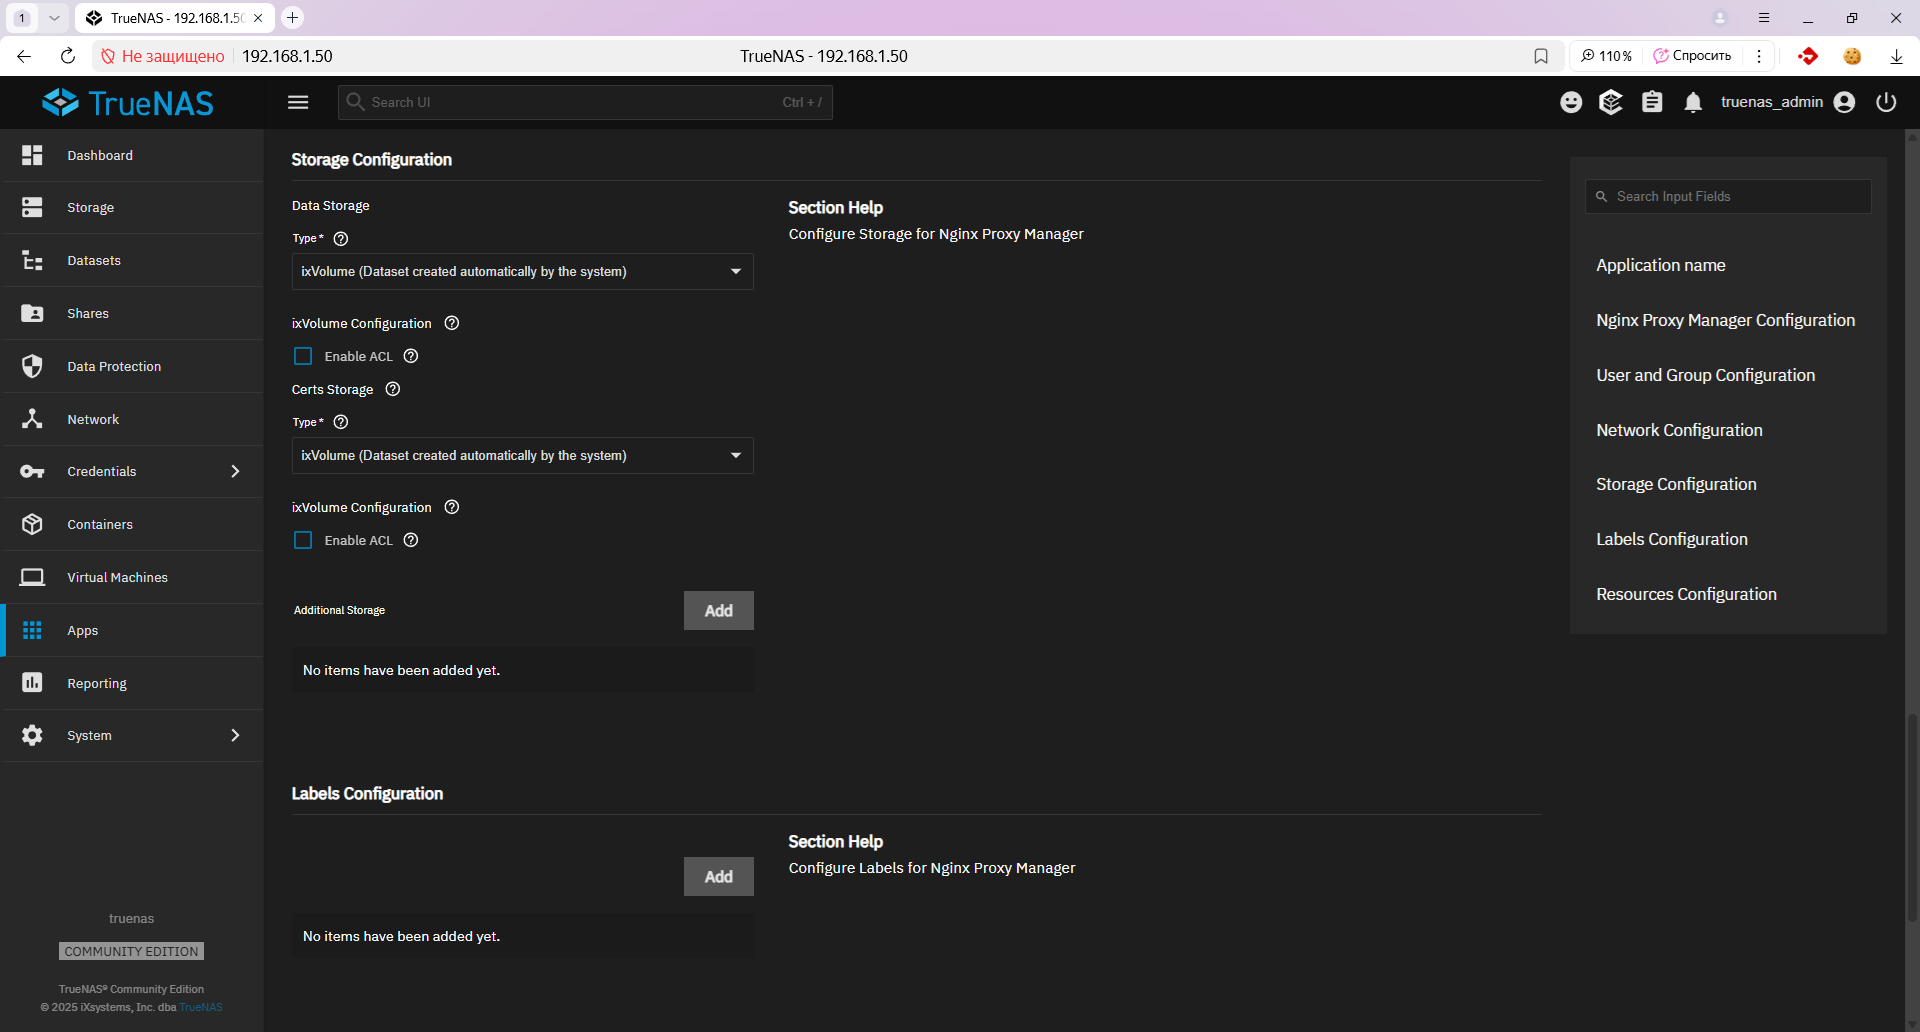Open the TrueNAS status layered-box icon

(x=1611, y=102)
